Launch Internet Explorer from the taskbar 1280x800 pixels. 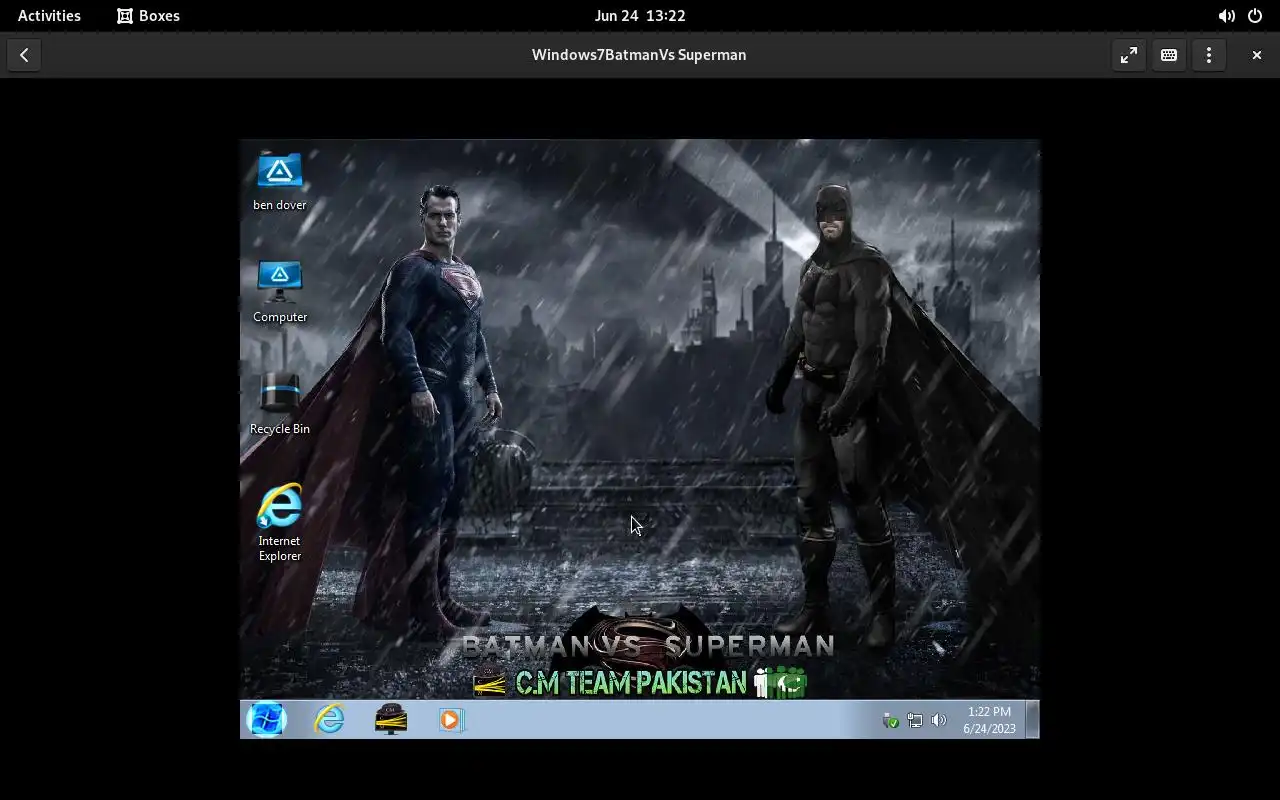329,719
